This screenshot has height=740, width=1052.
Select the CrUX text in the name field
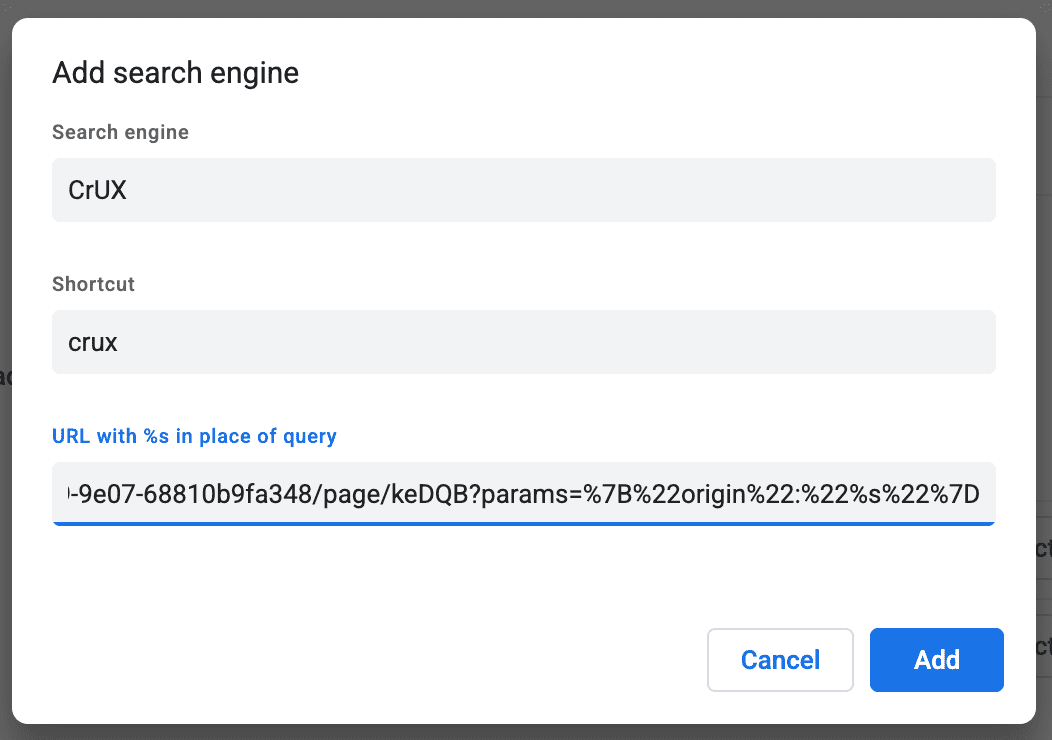[96, 190]
